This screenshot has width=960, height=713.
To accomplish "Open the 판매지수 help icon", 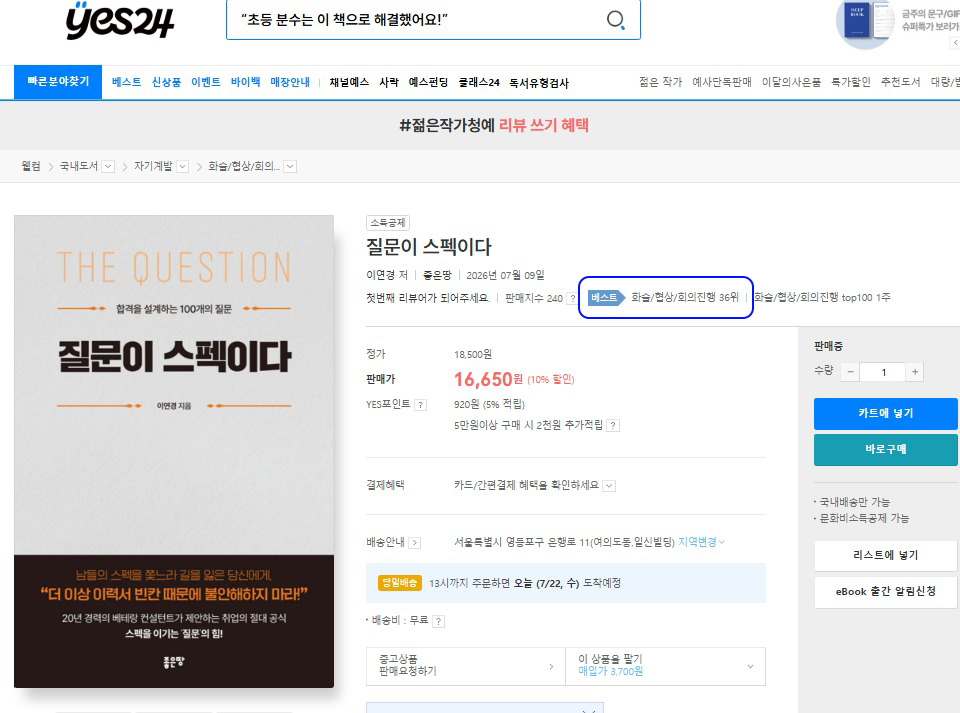I will coord(572,299).
